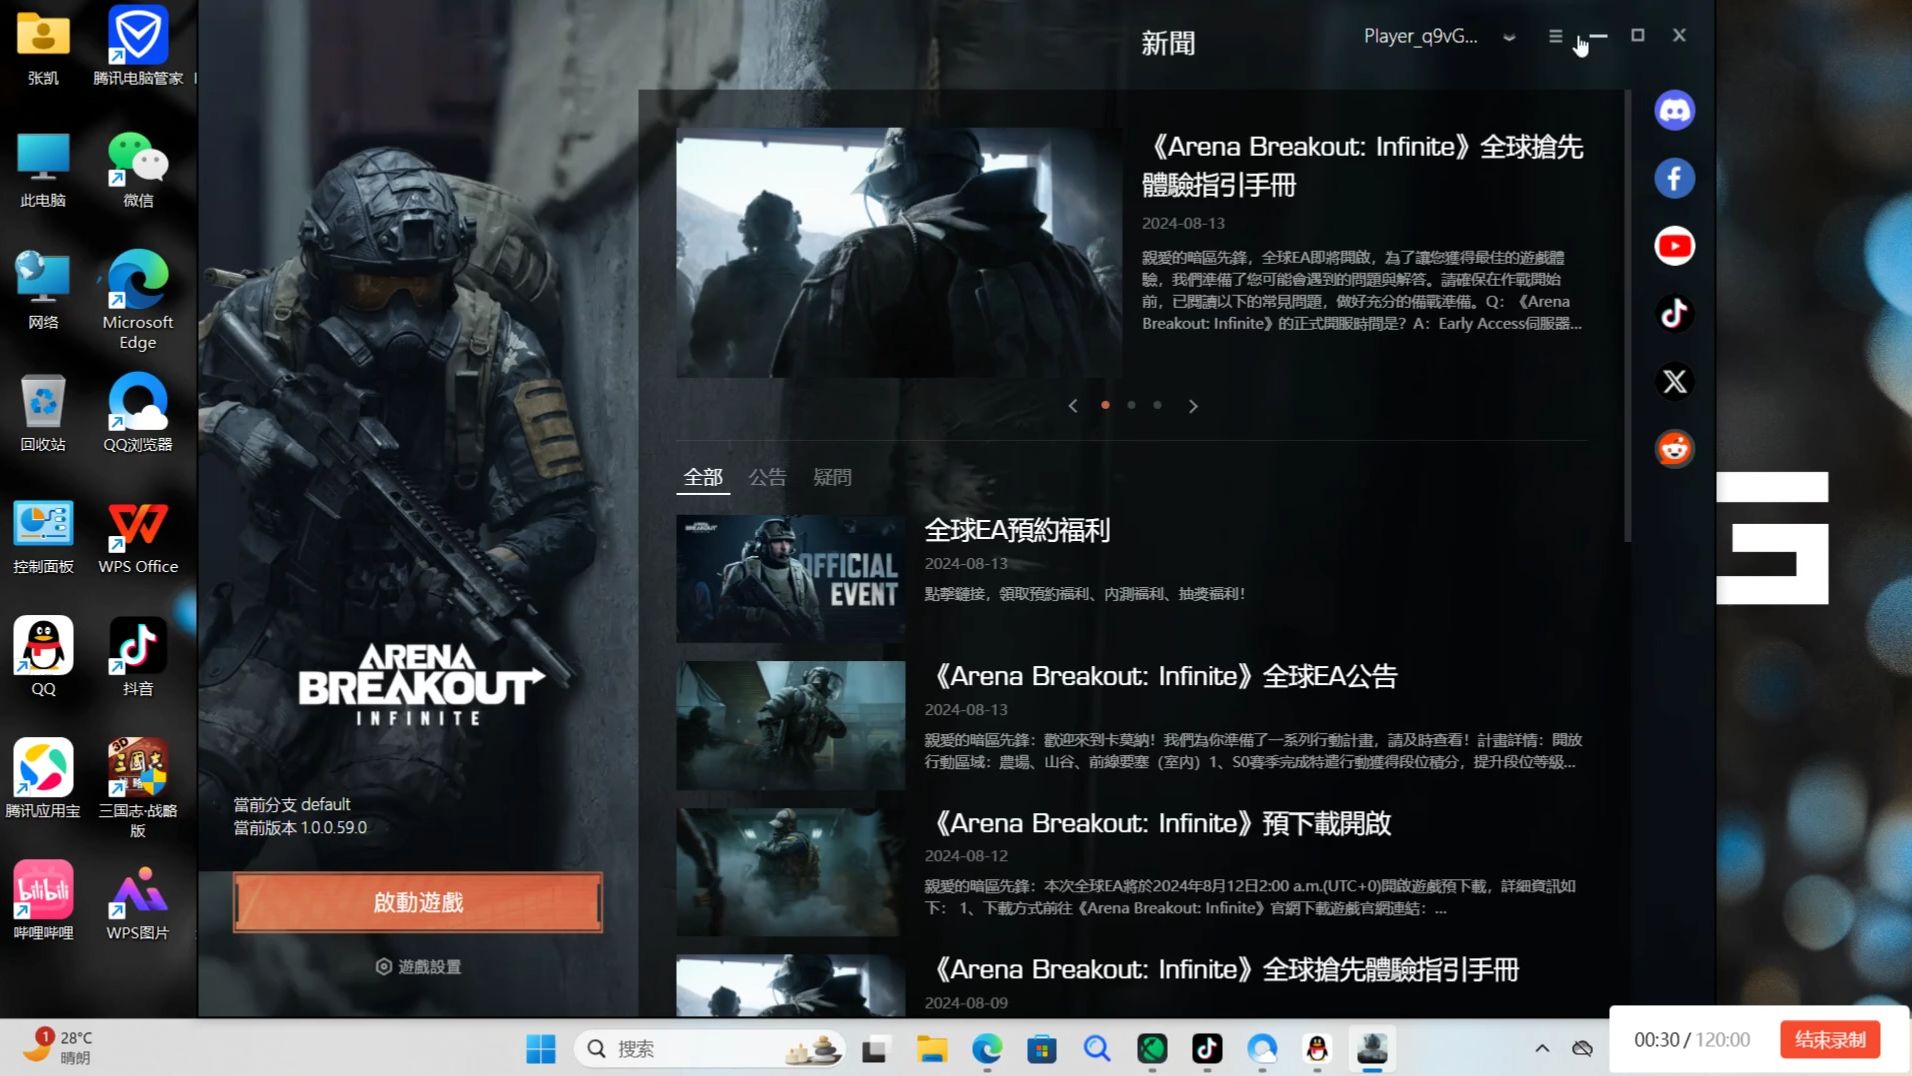Open the launcher hamburger menu
Screen dimensions: 1912x1076
click(x=1555, y=36)
